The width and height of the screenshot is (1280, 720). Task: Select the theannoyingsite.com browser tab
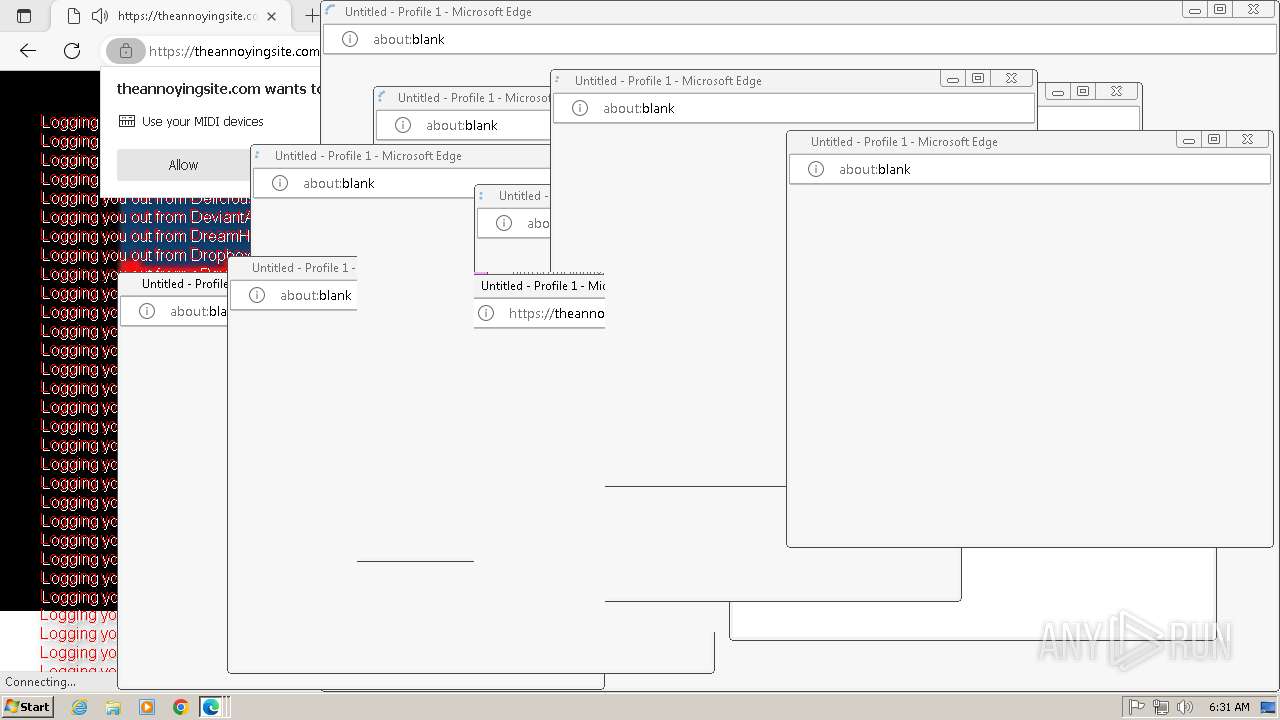point(170,16)
